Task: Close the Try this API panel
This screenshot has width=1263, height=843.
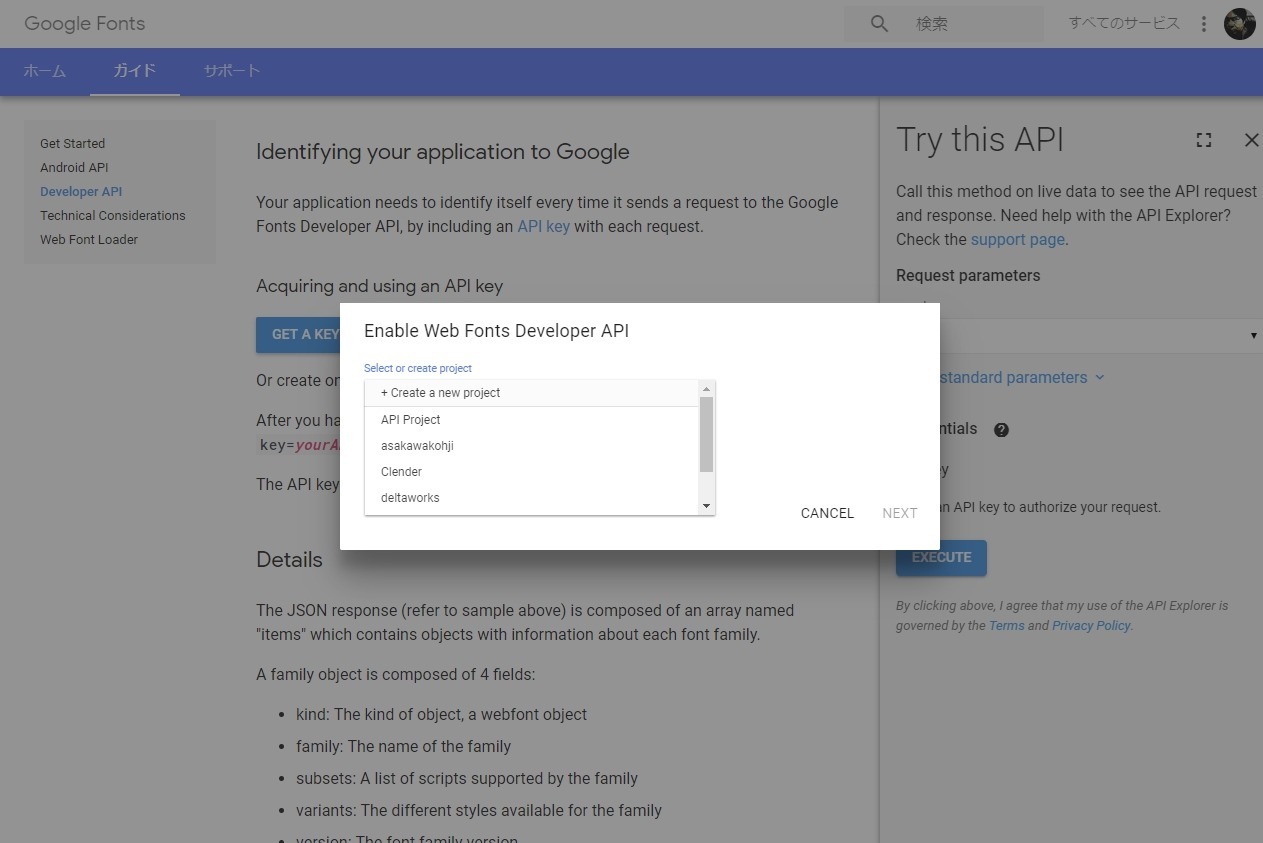Action: click(1251, 140)
